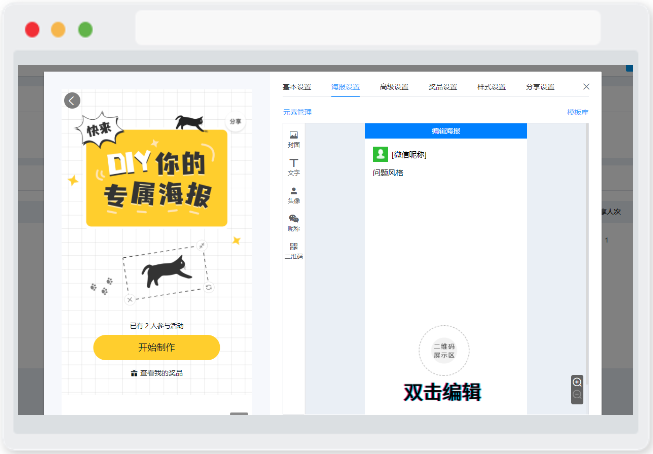653x454 pixels.
Task: Open the 元素管理 link
Action: (x=297, y=112)
